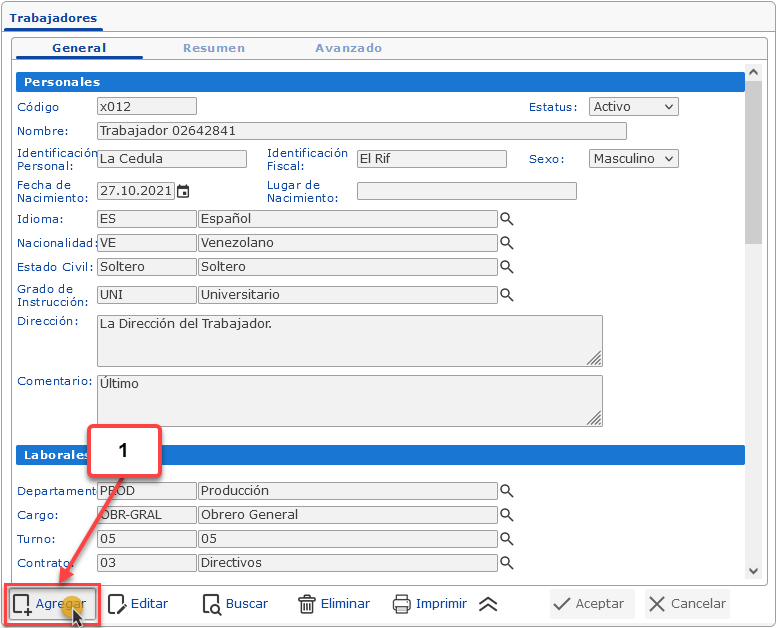
Task: Click the Departamento search magnifier
Action: coord(507,491)
